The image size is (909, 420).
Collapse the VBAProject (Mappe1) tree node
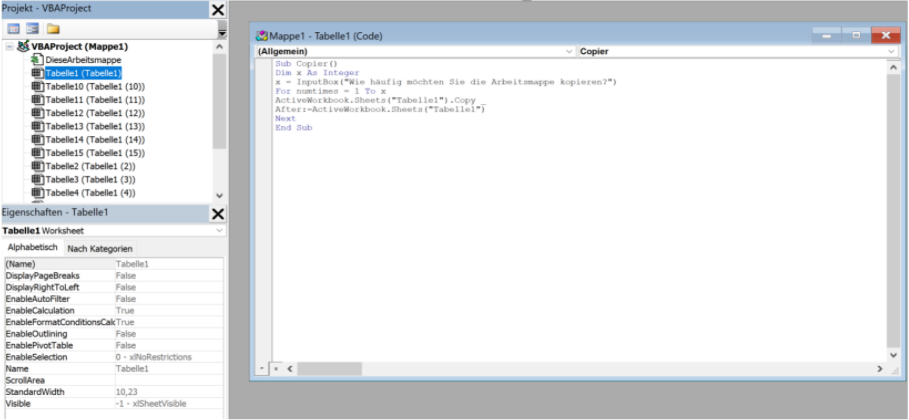point(10,47)
